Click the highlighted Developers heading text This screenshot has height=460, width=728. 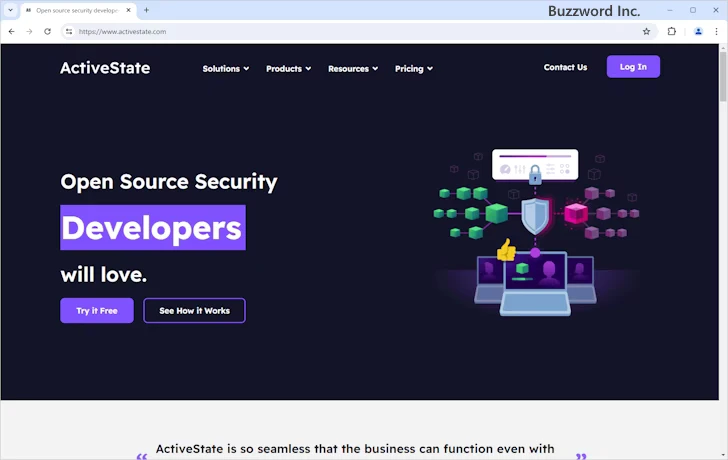pyautogui.click(x=153, y=227)
